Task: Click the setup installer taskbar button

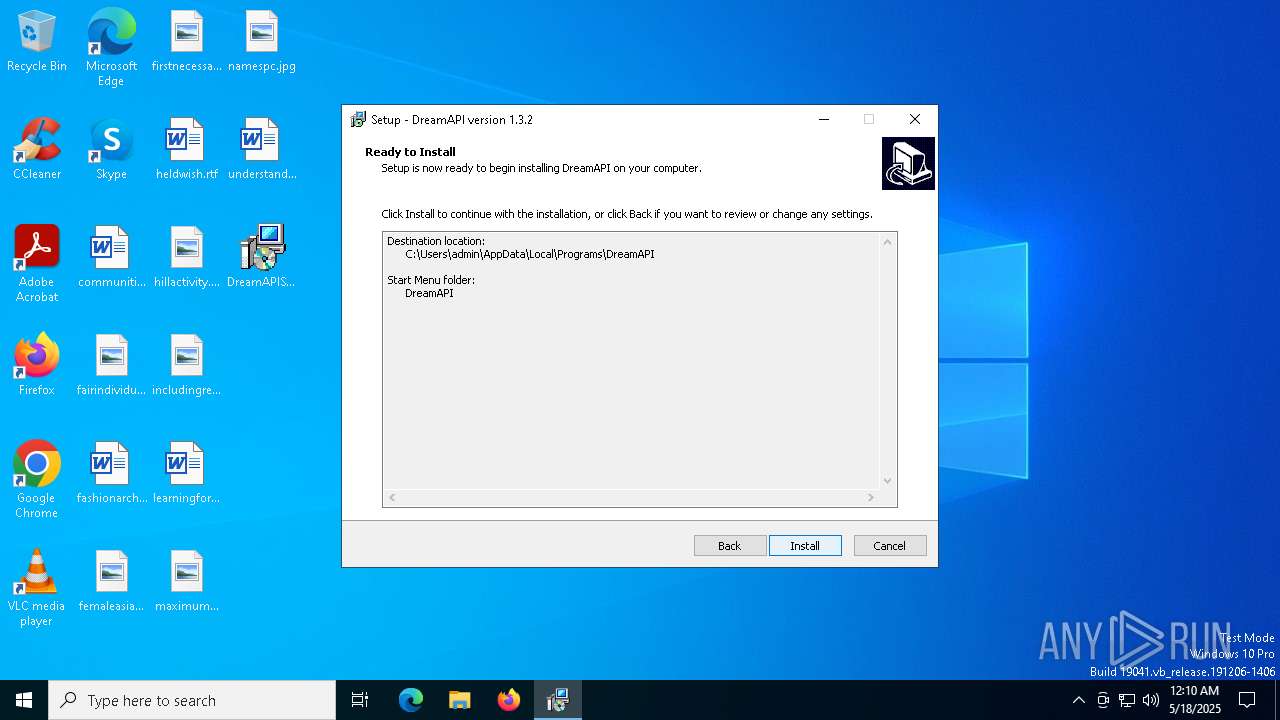Action: 558,700
